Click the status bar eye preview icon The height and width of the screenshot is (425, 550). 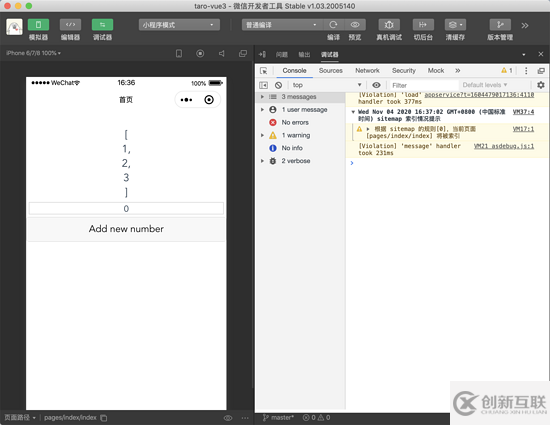pyautogui.click(x=228, y=418)
